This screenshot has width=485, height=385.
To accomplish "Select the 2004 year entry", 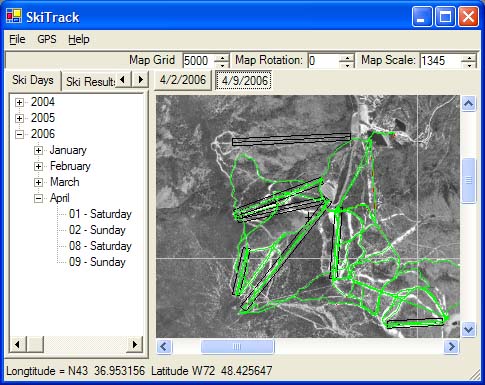I will 43,102.
